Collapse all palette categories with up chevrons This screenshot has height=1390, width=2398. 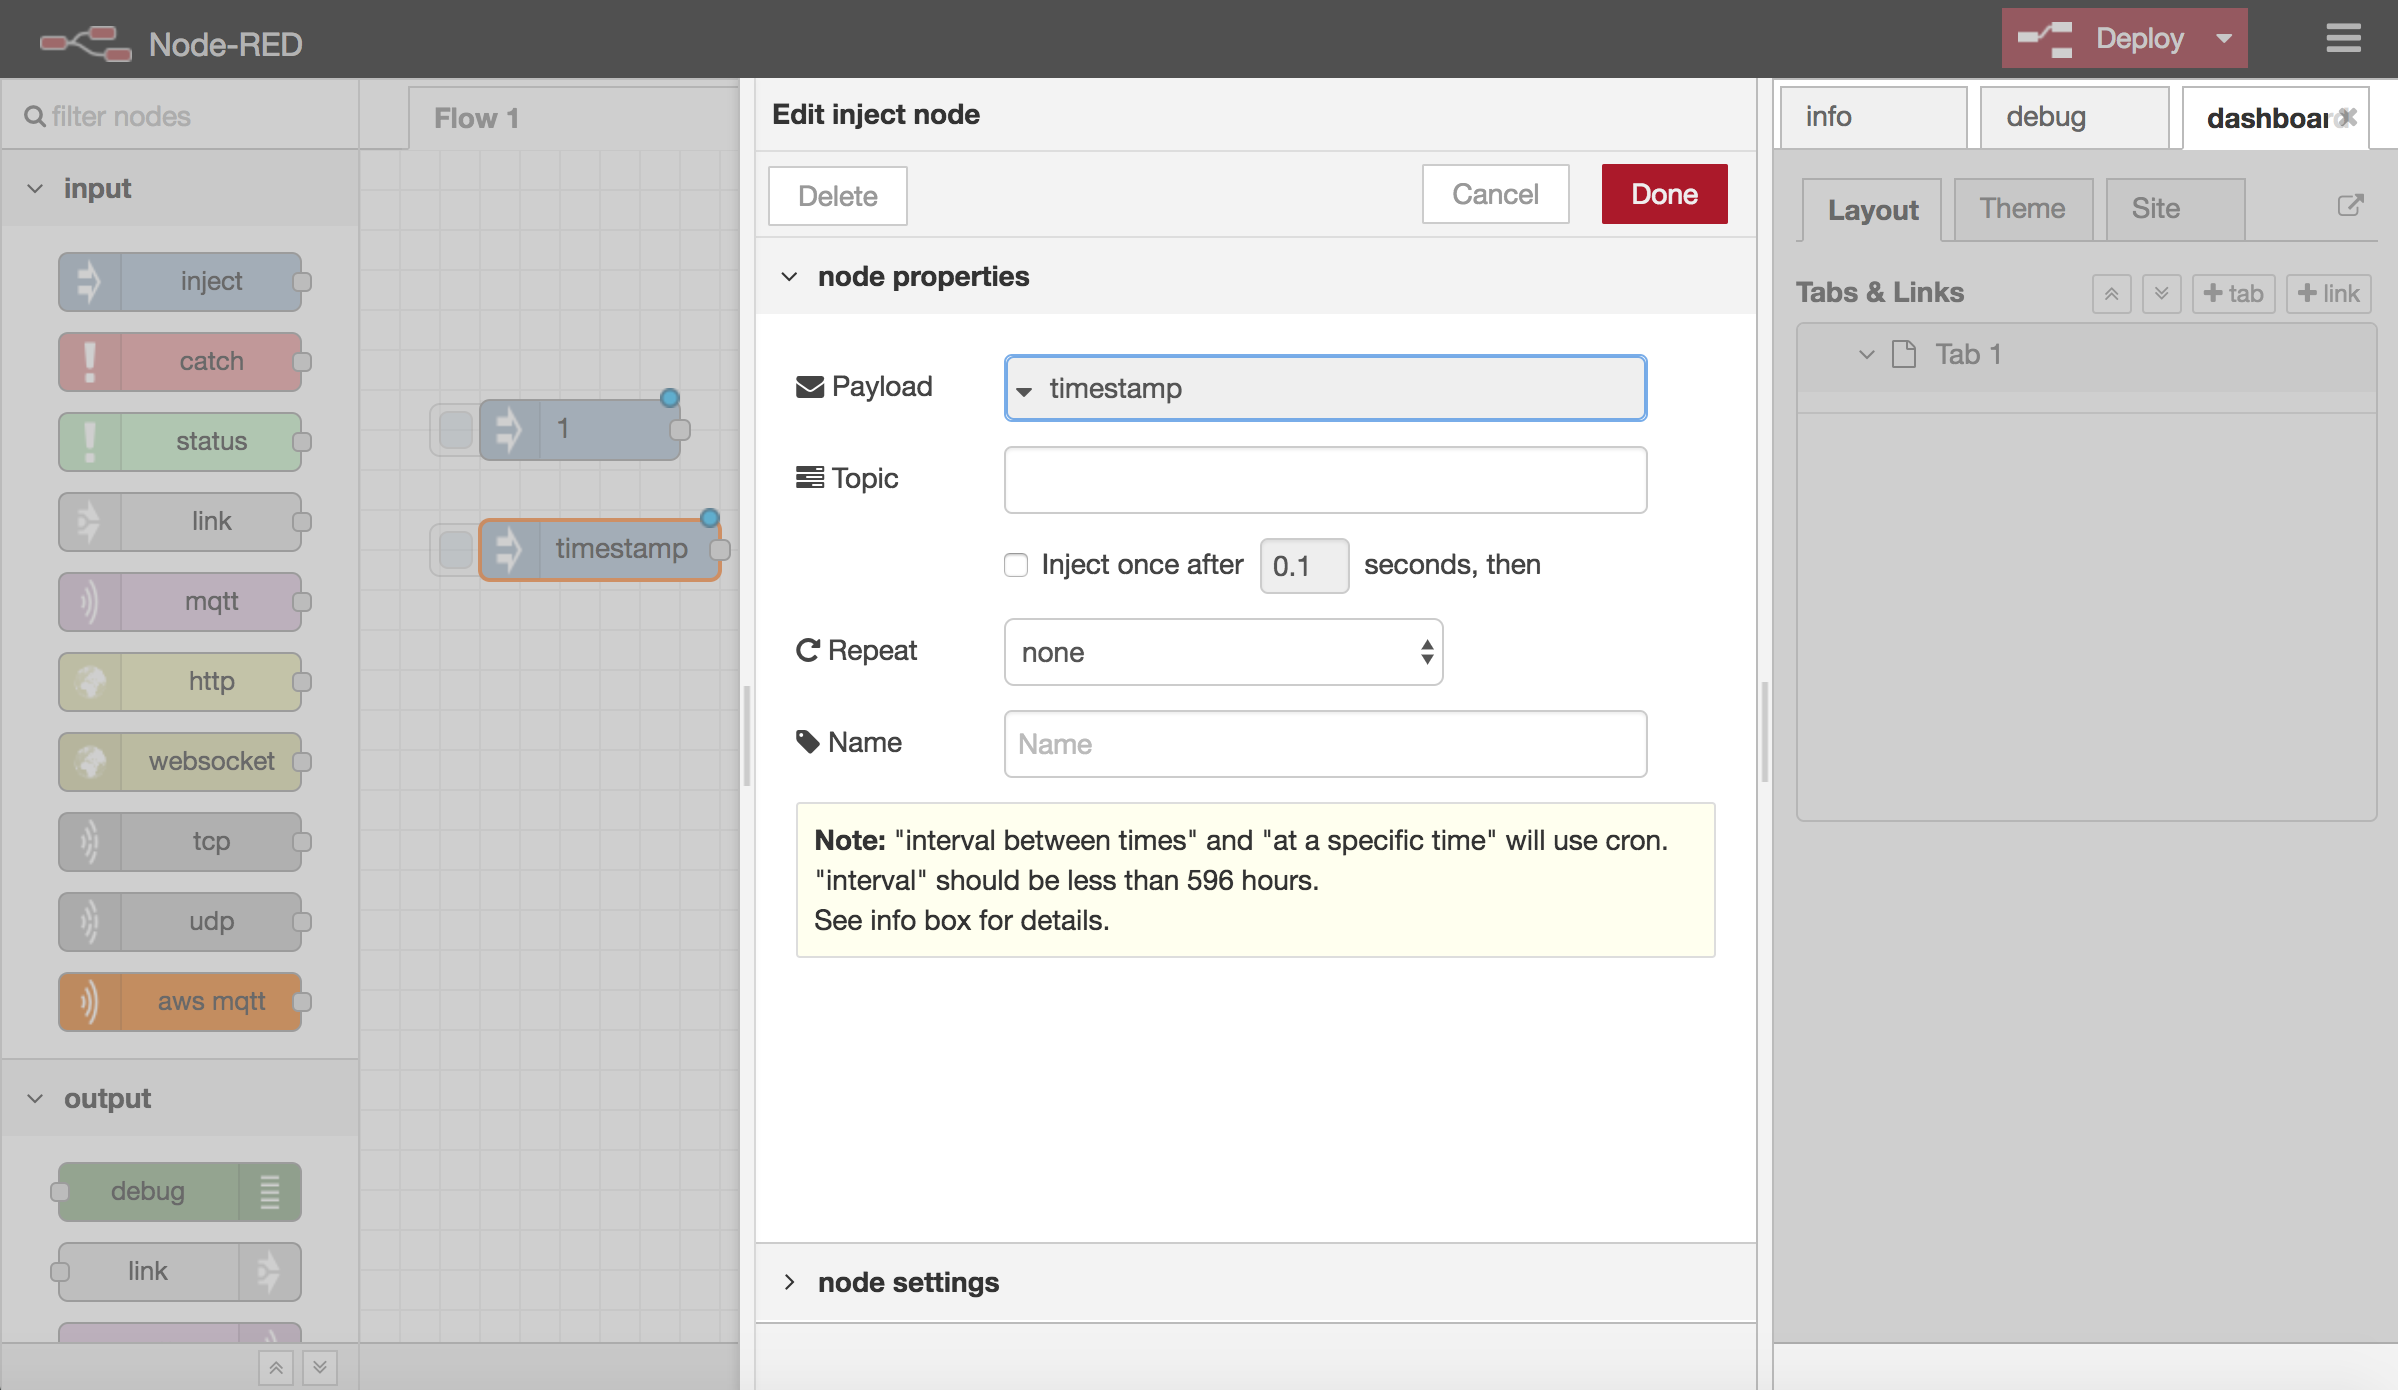click(276, 1367)
